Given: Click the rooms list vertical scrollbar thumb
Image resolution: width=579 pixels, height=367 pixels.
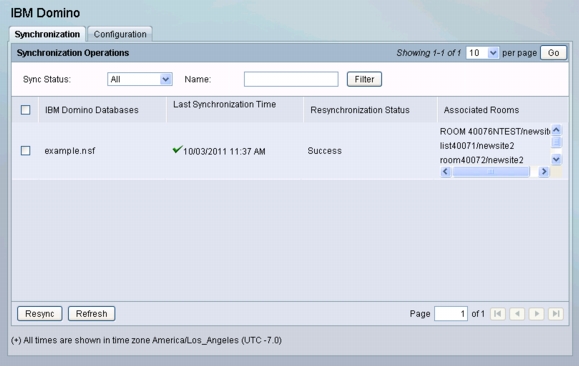Looking at the screenshot, I should (556, 142).
